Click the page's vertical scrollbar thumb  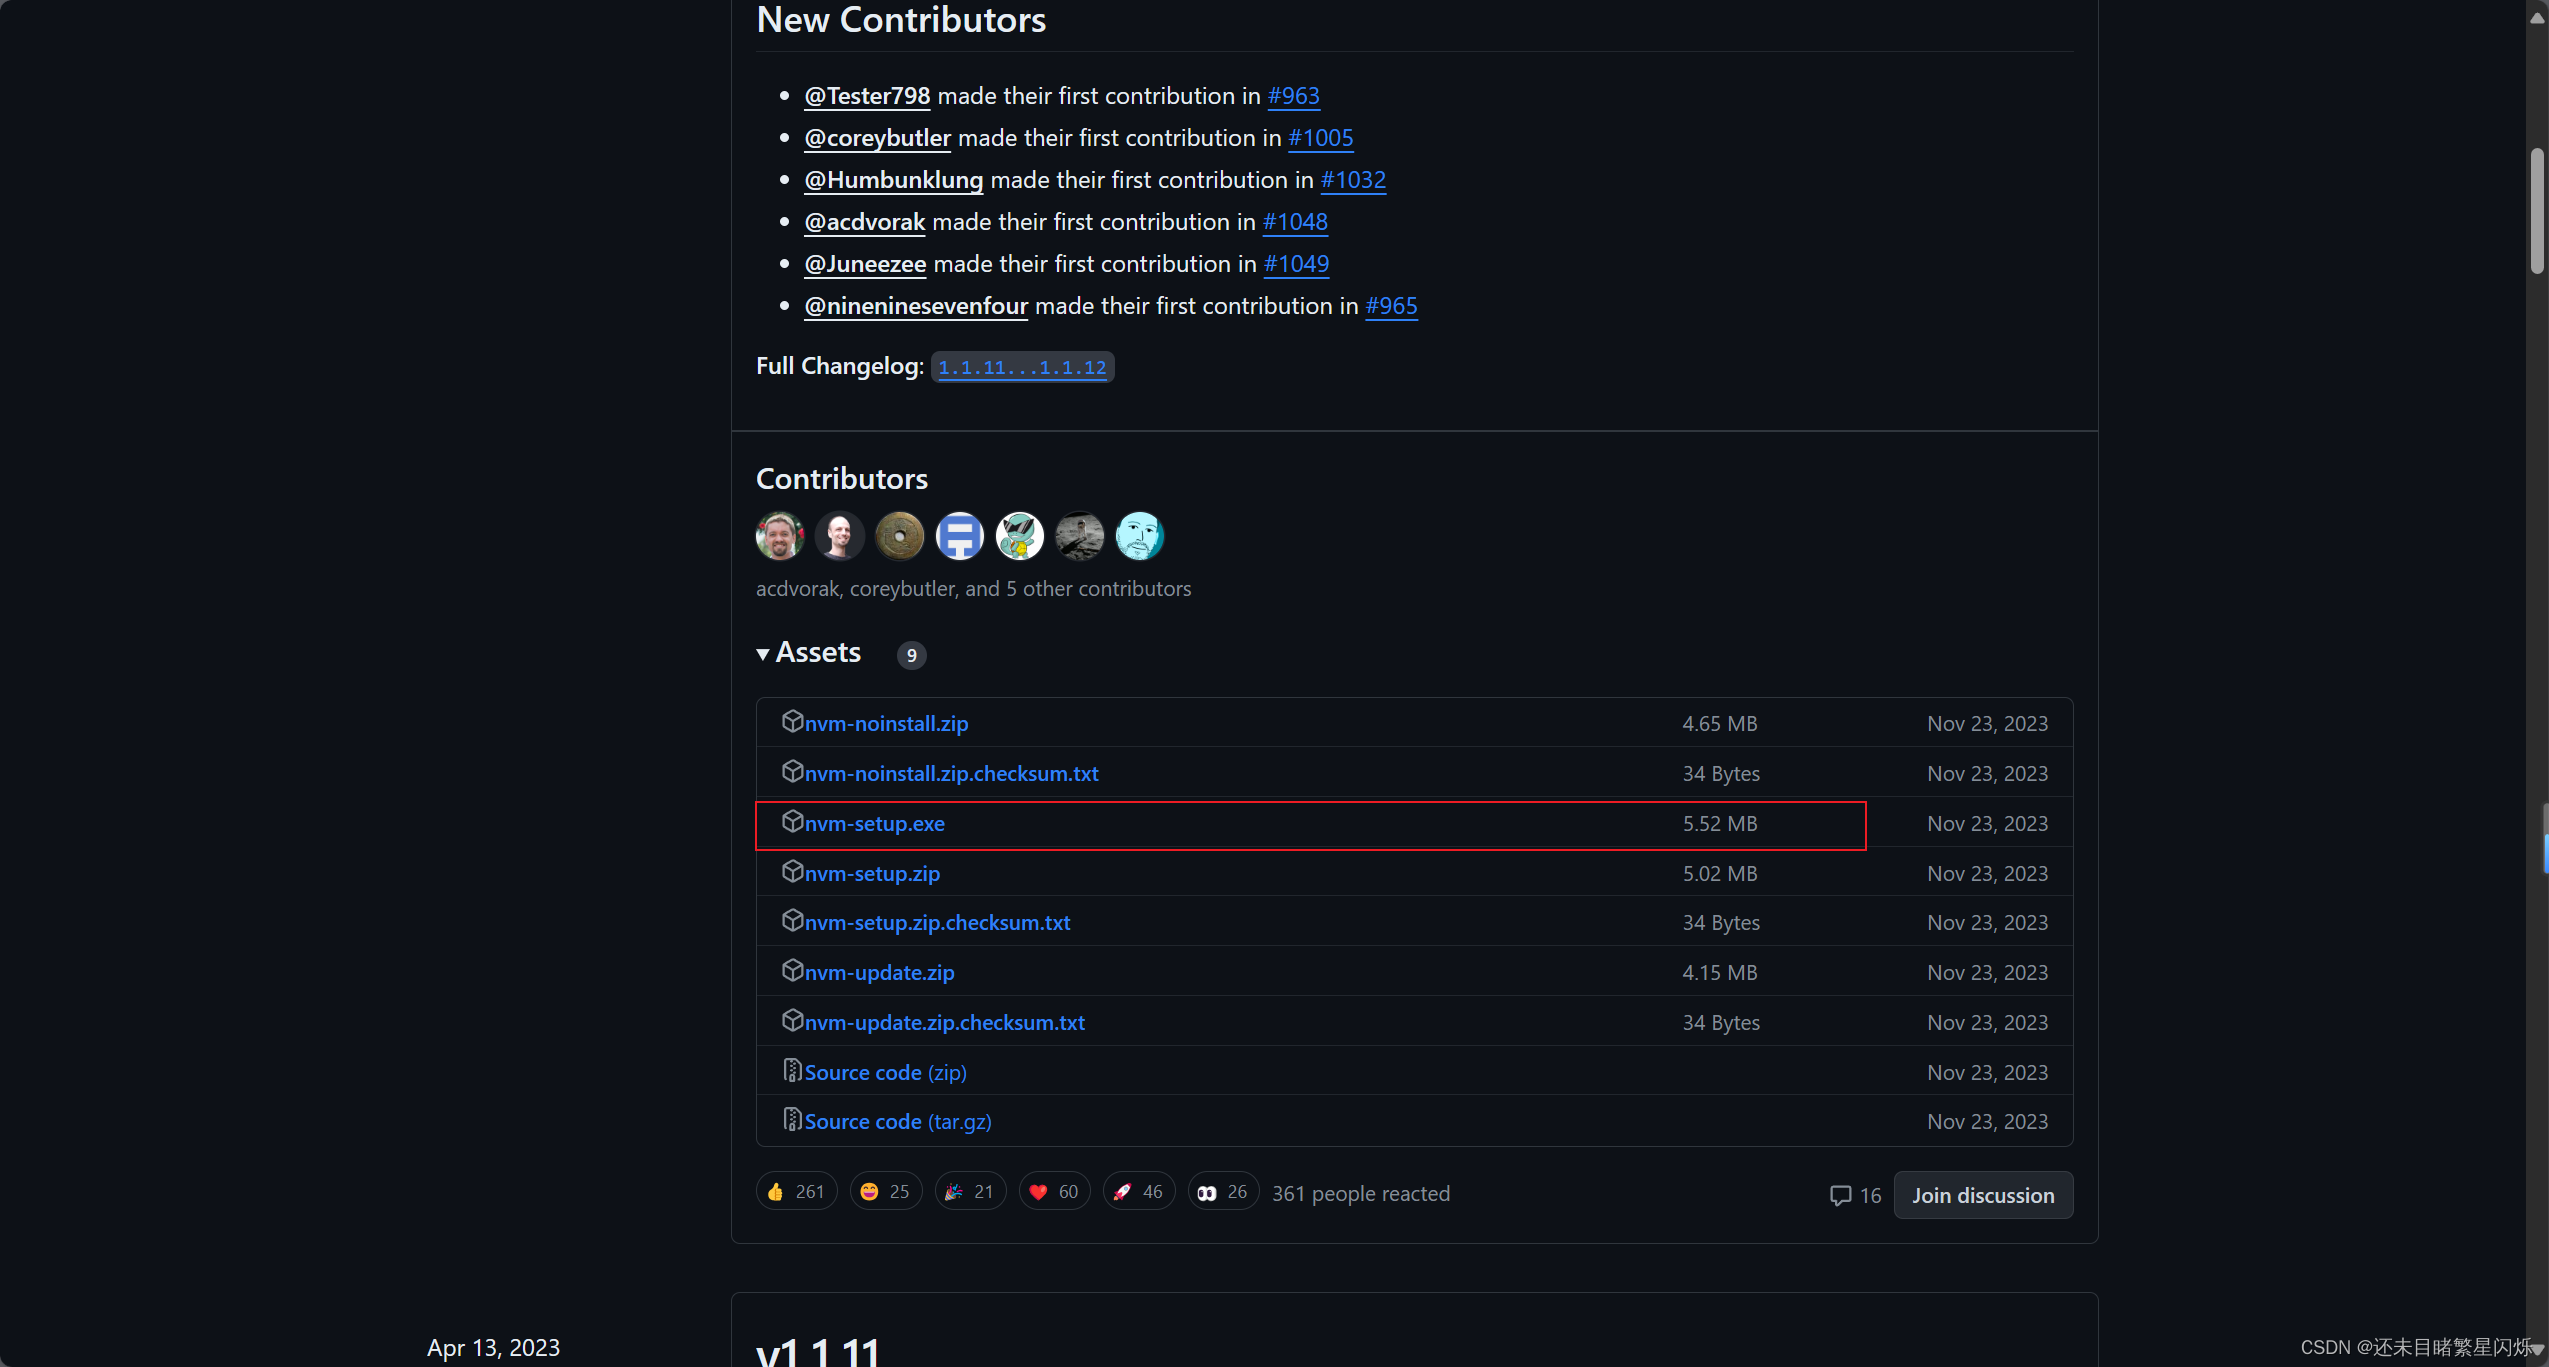coord(2537,210)
